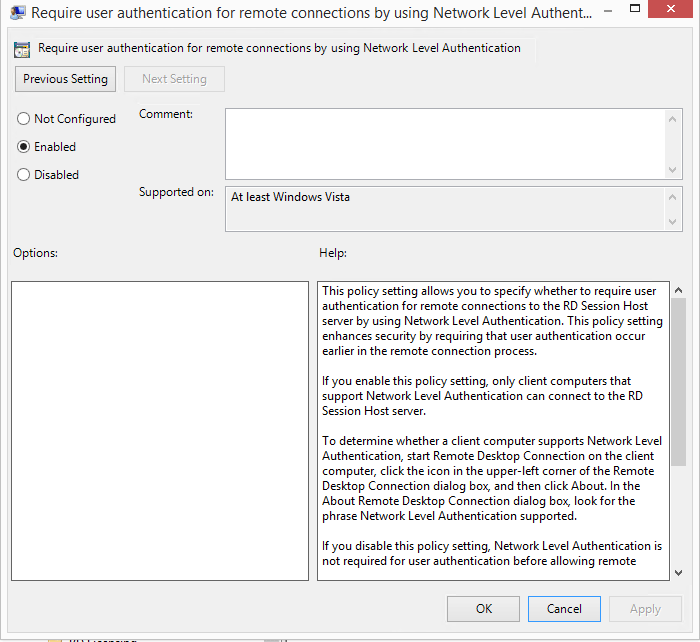Viewport: 700px width, 642px height.
Task: Click the Apply button
Action: click(645, 609)
